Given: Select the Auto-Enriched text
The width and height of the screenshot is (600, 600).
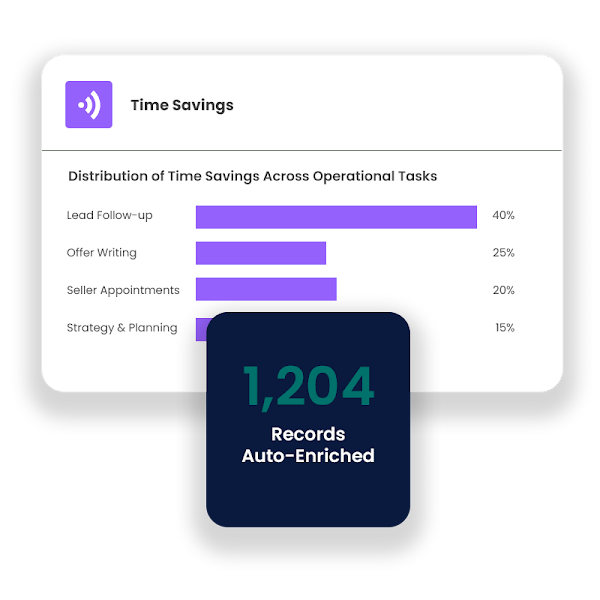Looking at the screenshot, I should (308, 456).
